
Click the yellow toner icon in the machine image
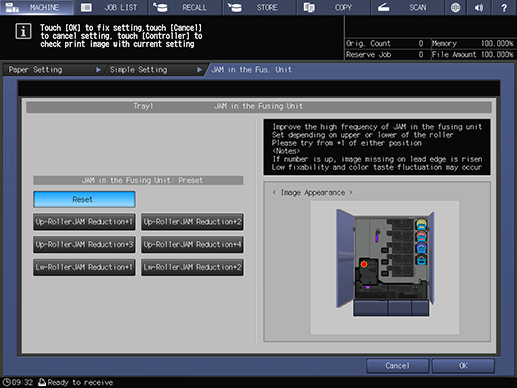click(x=421, y=224)
